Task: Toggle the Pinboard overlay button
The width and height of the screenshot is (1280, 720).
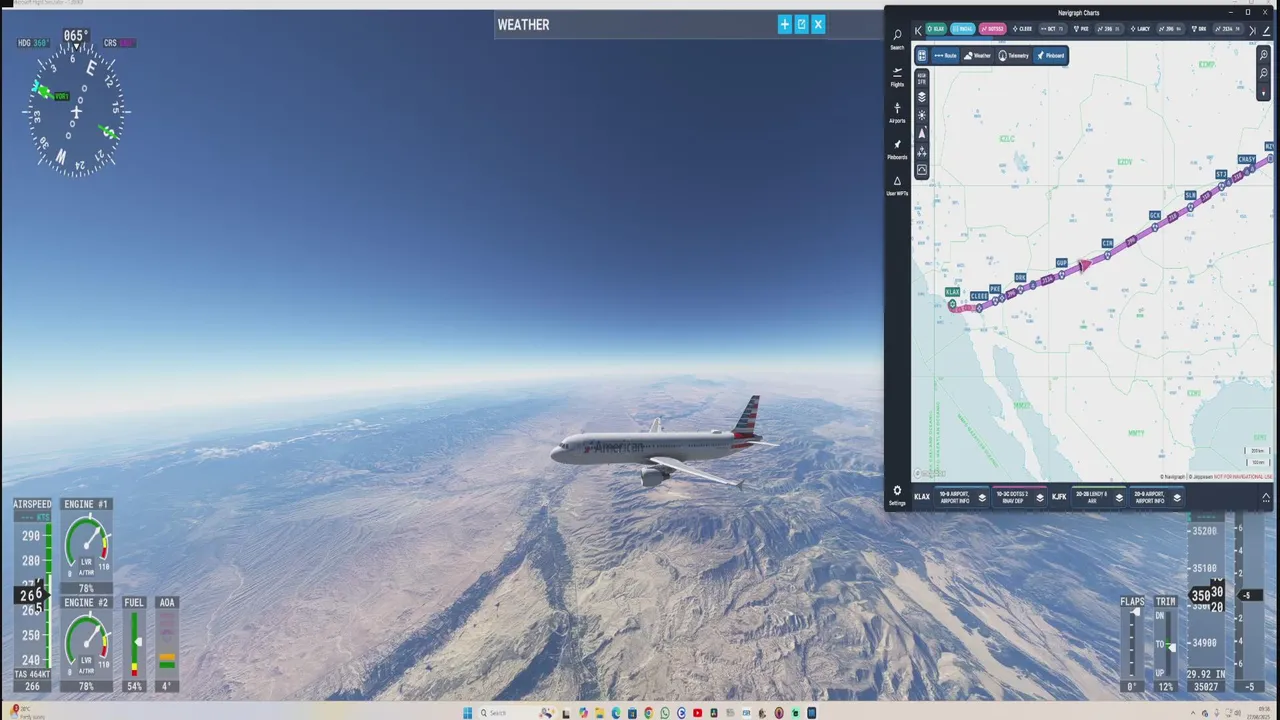Action: tap(1050, 56)
